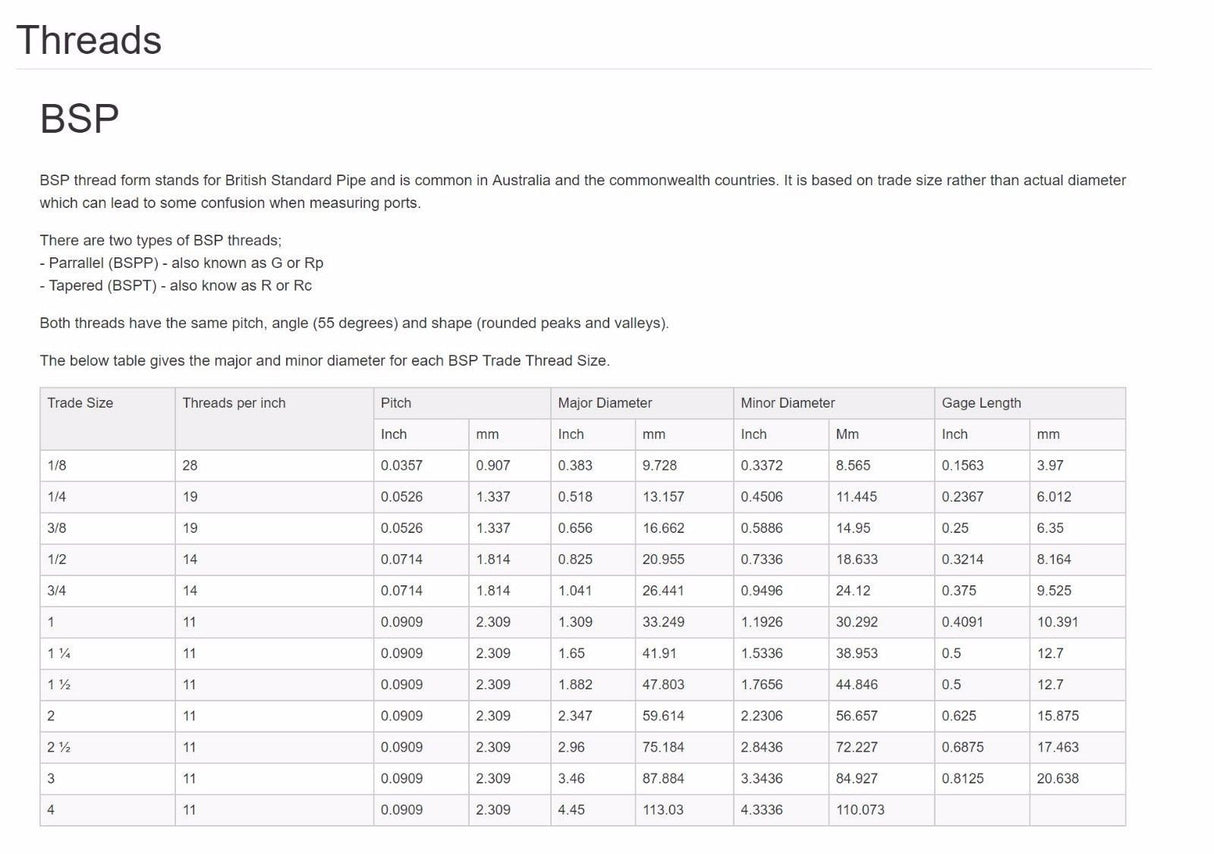
Task: Select the Major Diameter column header
Action: (x=605, y=403)
